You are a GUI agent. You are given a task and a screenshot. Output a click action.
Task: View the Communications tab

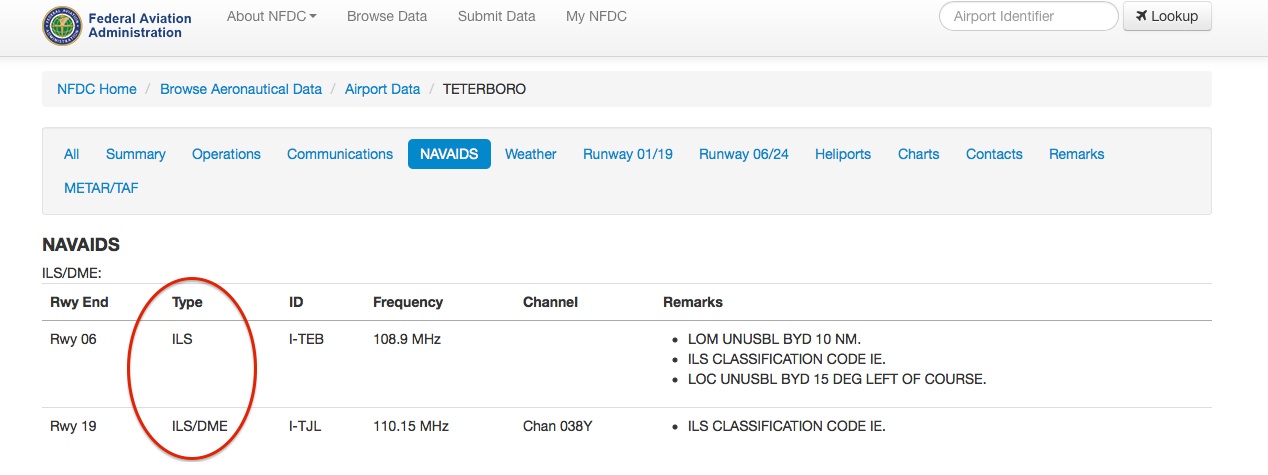click(x=340, y=154)
